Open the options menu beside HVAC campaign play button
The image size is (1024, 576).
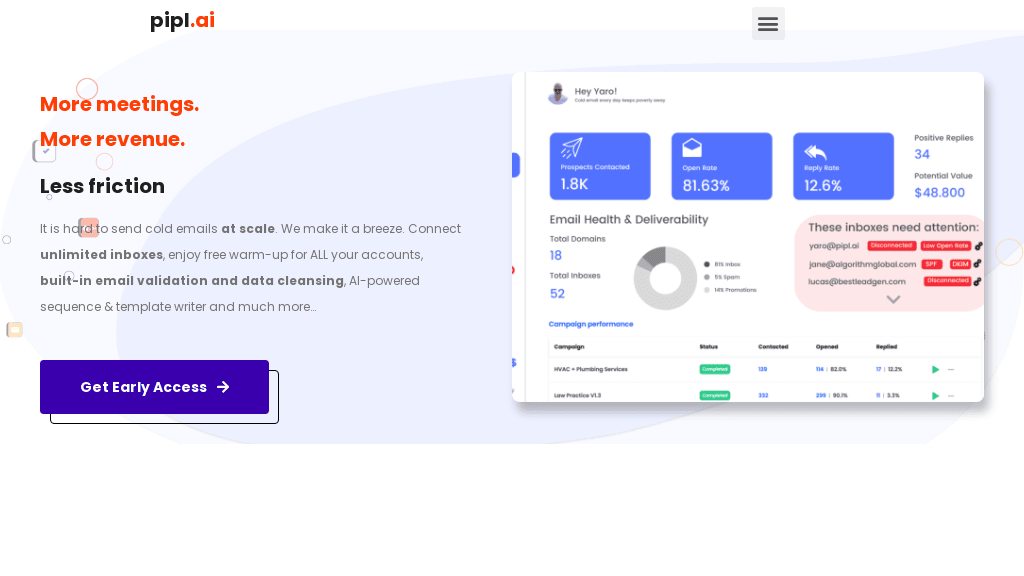click(x=951, y=369)
